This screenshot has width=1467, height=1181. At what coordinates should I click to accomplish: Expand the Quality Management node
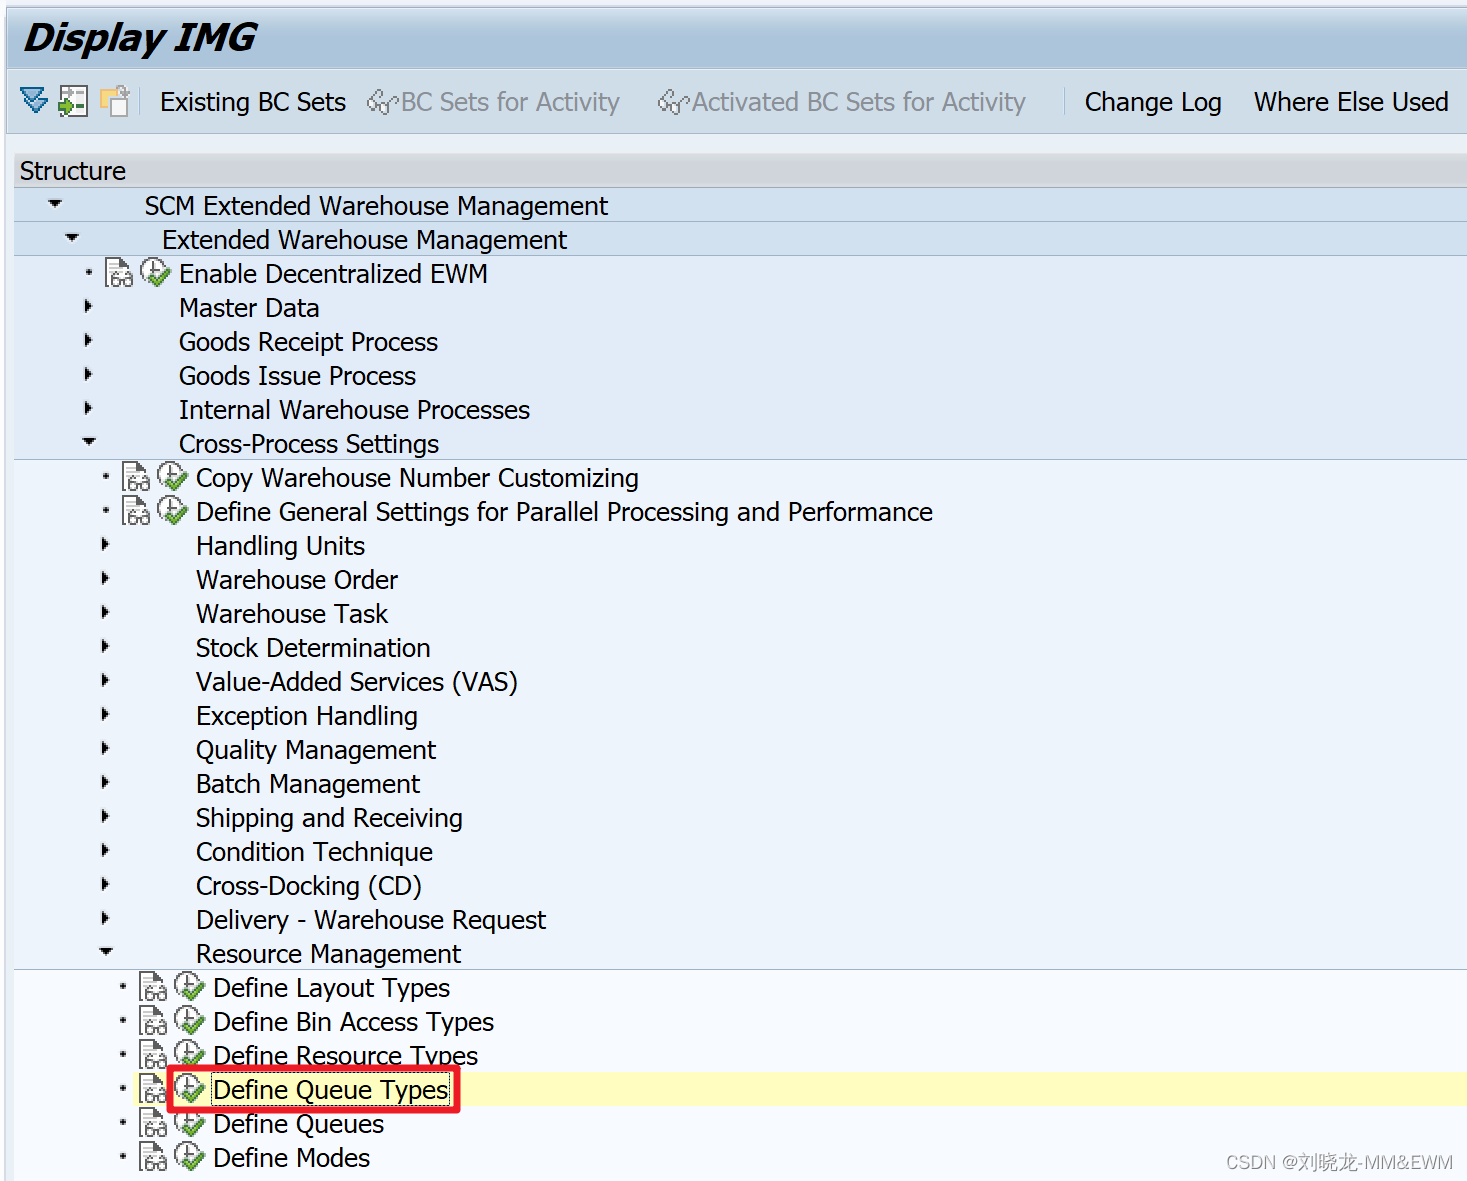point(105,749)
